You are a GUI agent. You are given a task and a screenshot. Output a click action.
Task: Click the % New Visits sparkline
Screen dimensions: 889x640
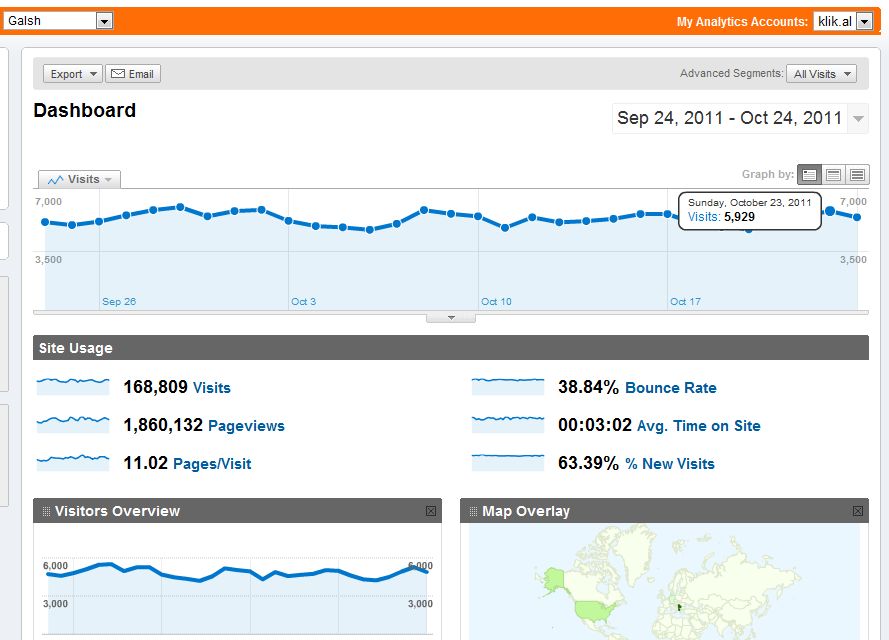pyautogui.click(x=508, y=462)
